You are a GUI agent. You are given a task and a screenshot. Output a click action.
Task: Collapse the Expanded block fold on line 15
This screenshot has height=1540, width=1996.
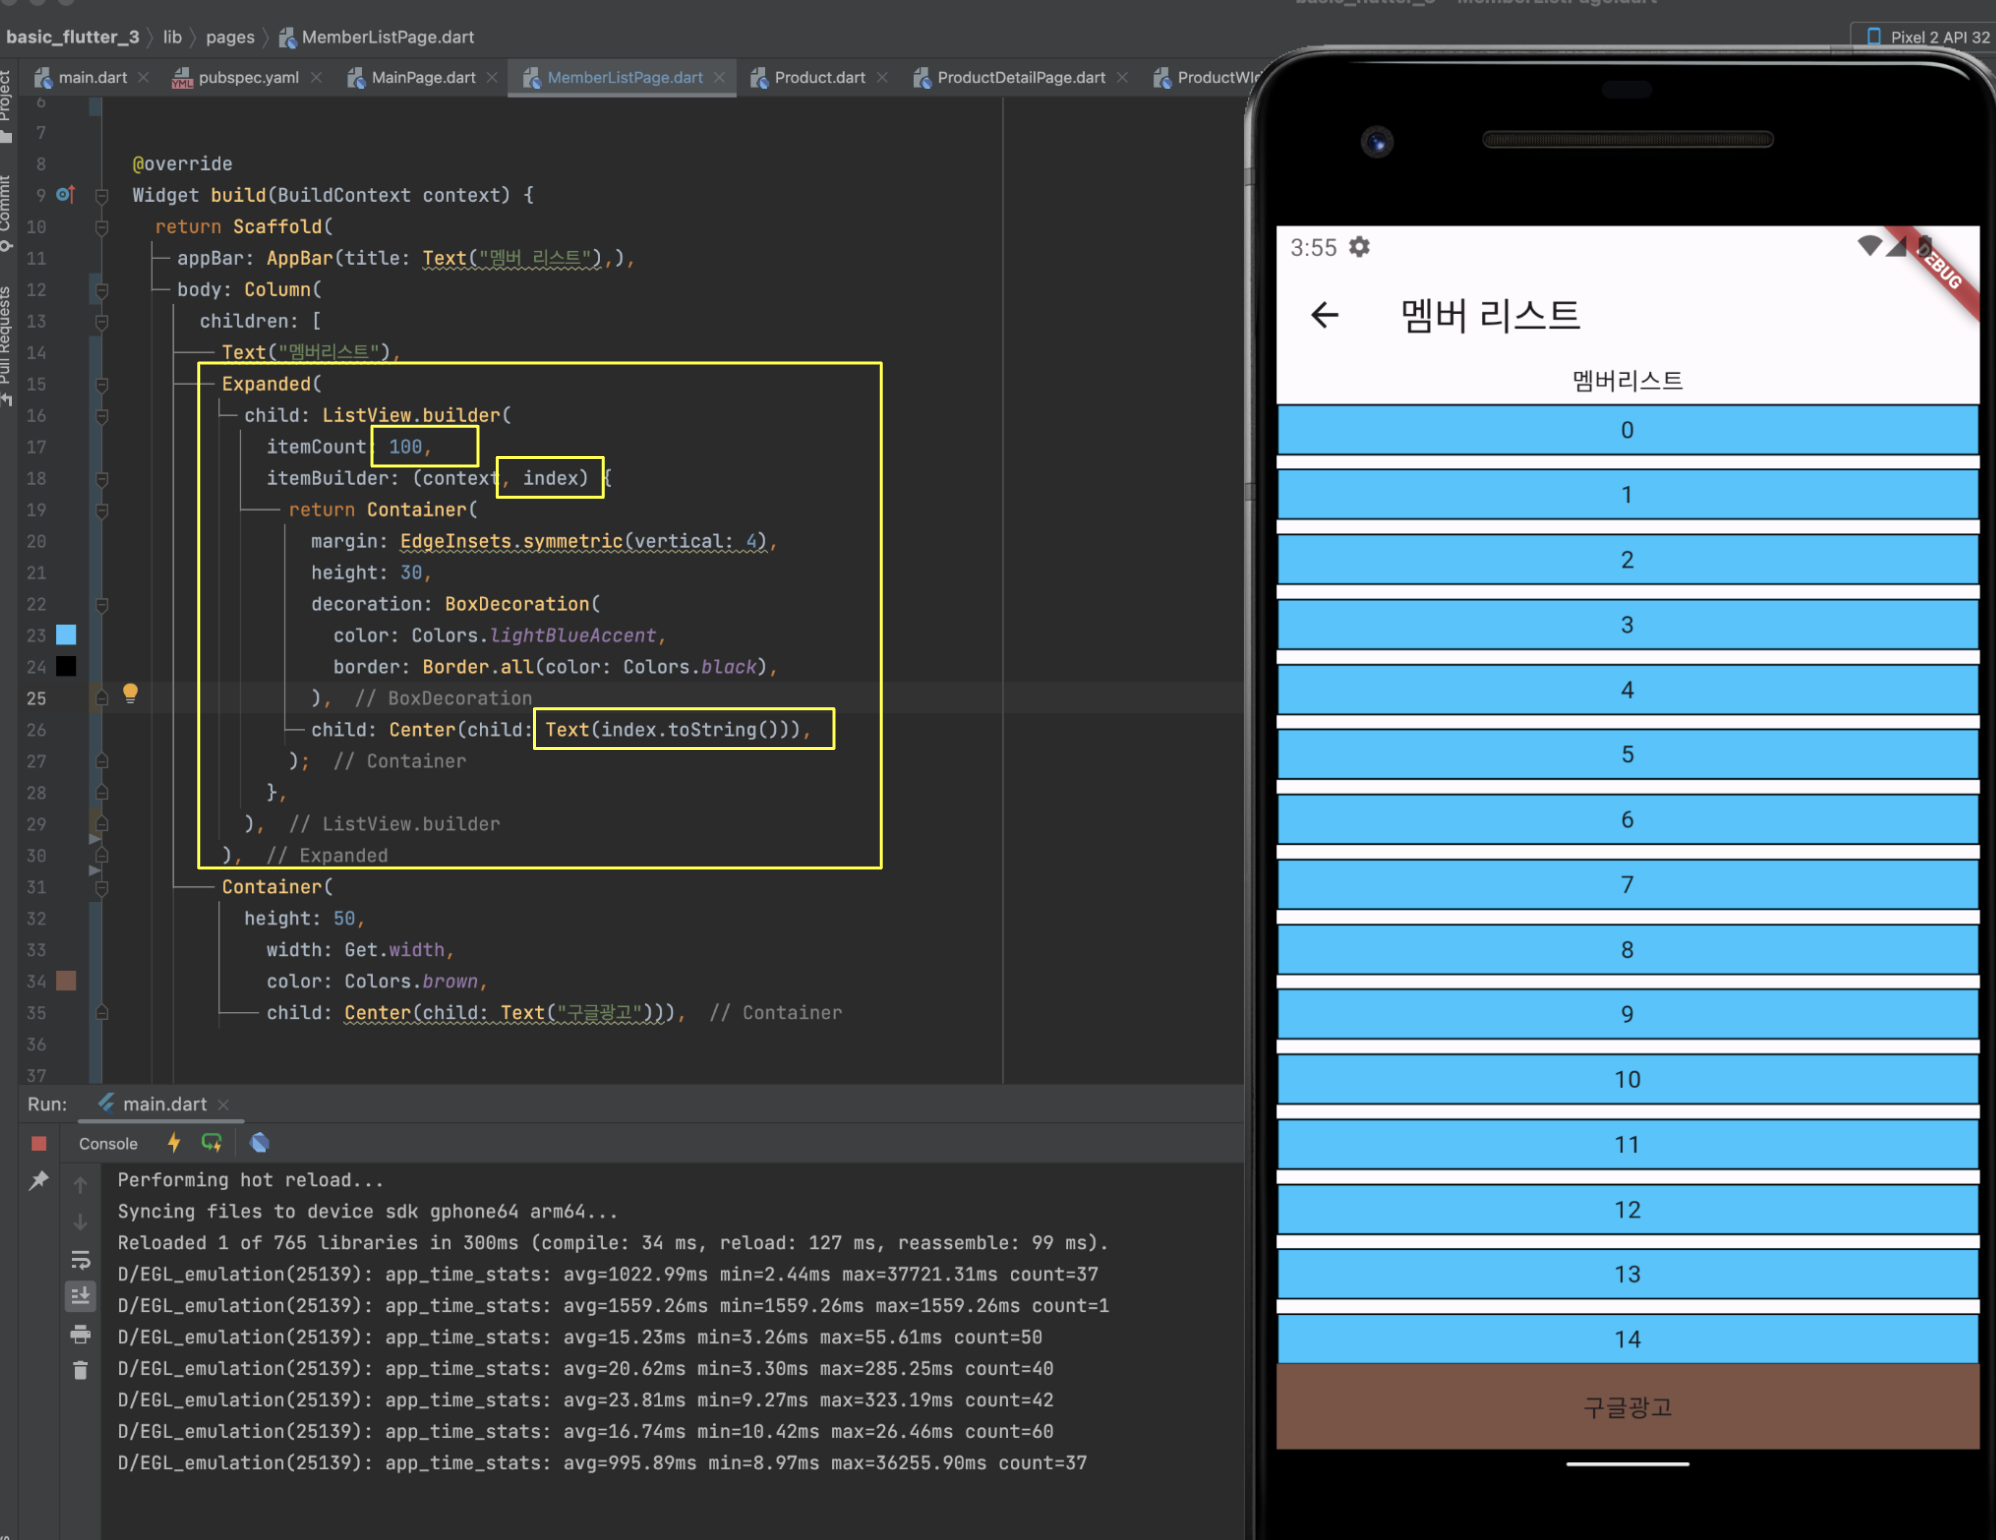[101, 384]
